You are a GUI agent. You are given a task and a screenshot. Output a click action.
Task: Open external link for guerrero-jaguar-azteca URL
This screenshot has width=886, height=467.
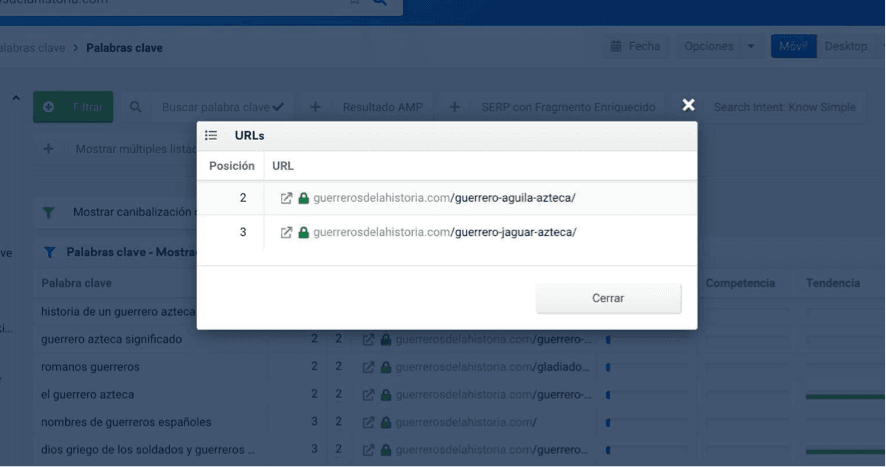286,232
